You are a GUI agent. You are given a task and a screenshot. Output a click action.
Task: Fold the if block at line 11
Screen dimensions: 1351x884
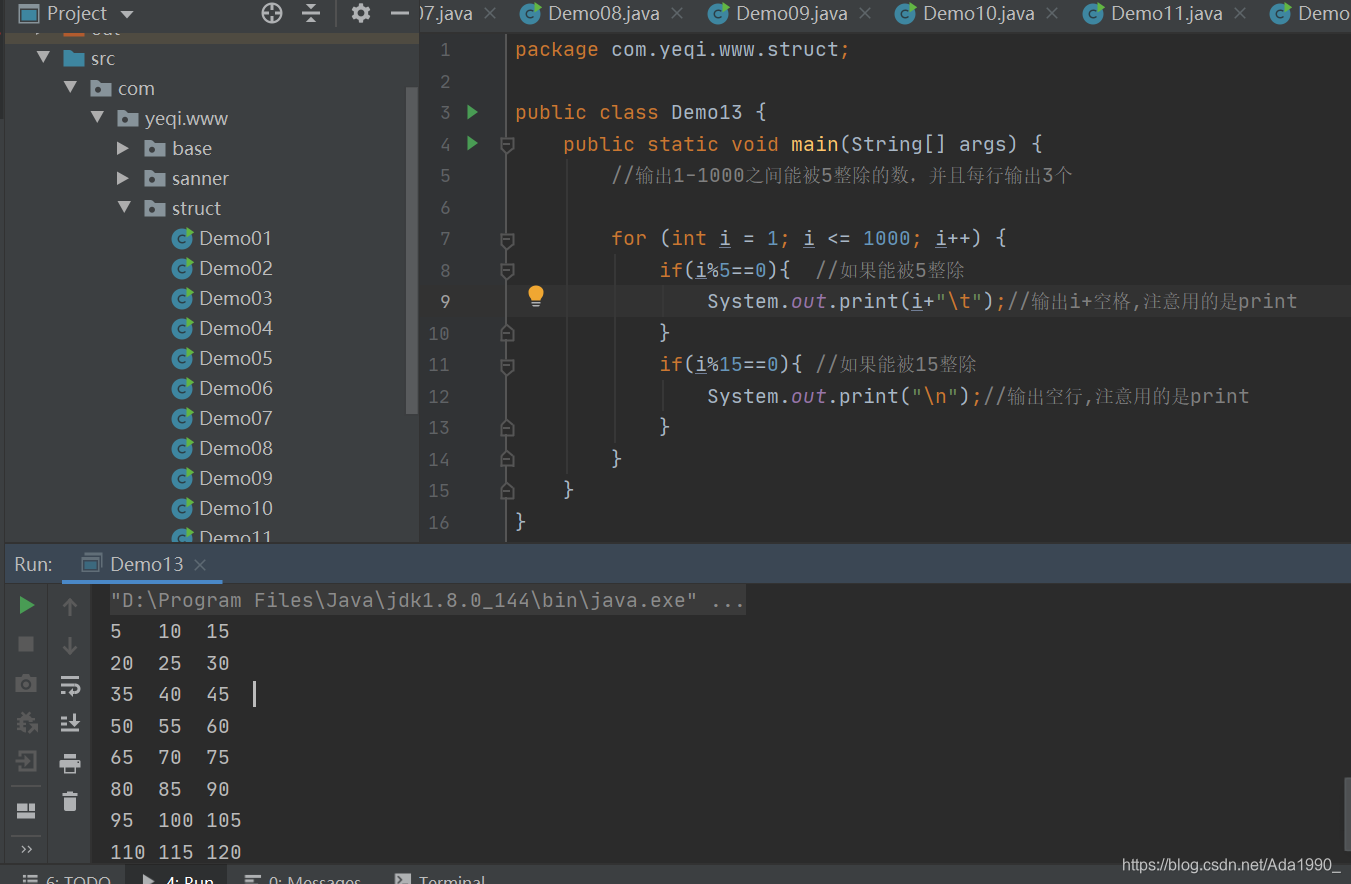507,365
